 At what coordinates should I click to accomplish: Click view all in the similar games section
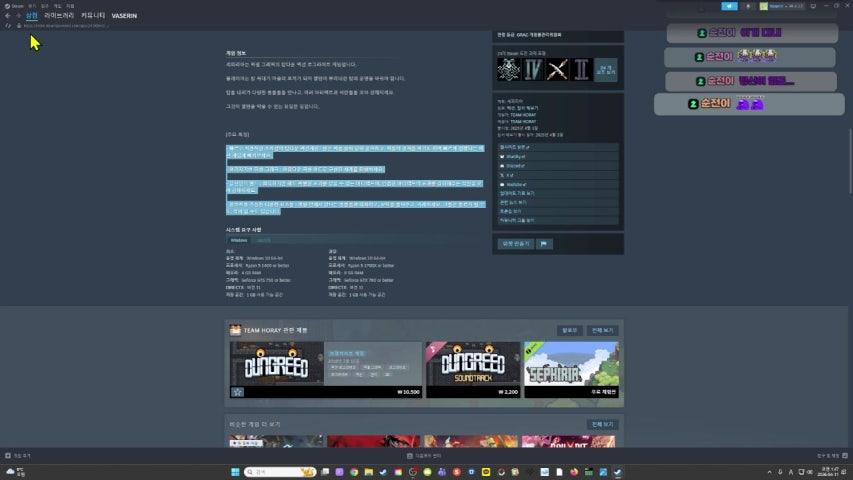[602, 424]
